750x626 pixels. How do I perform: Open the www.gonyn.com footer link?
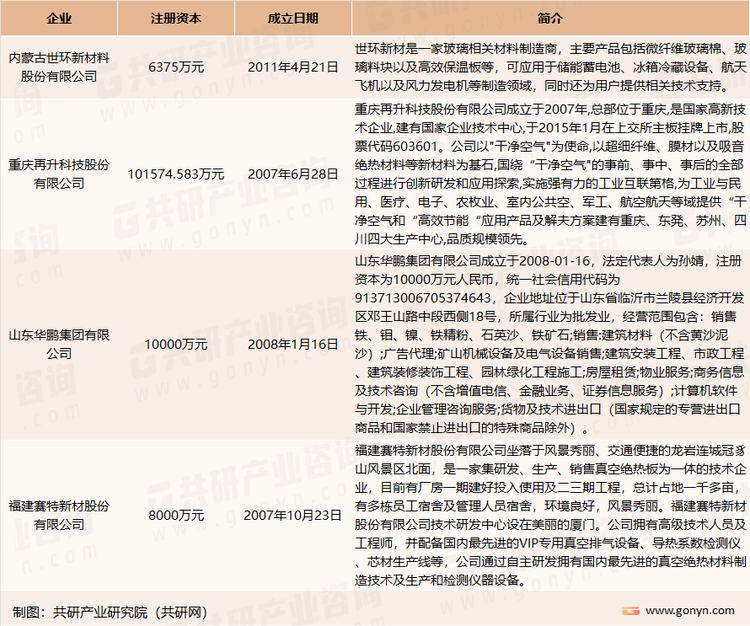point(690,611)
